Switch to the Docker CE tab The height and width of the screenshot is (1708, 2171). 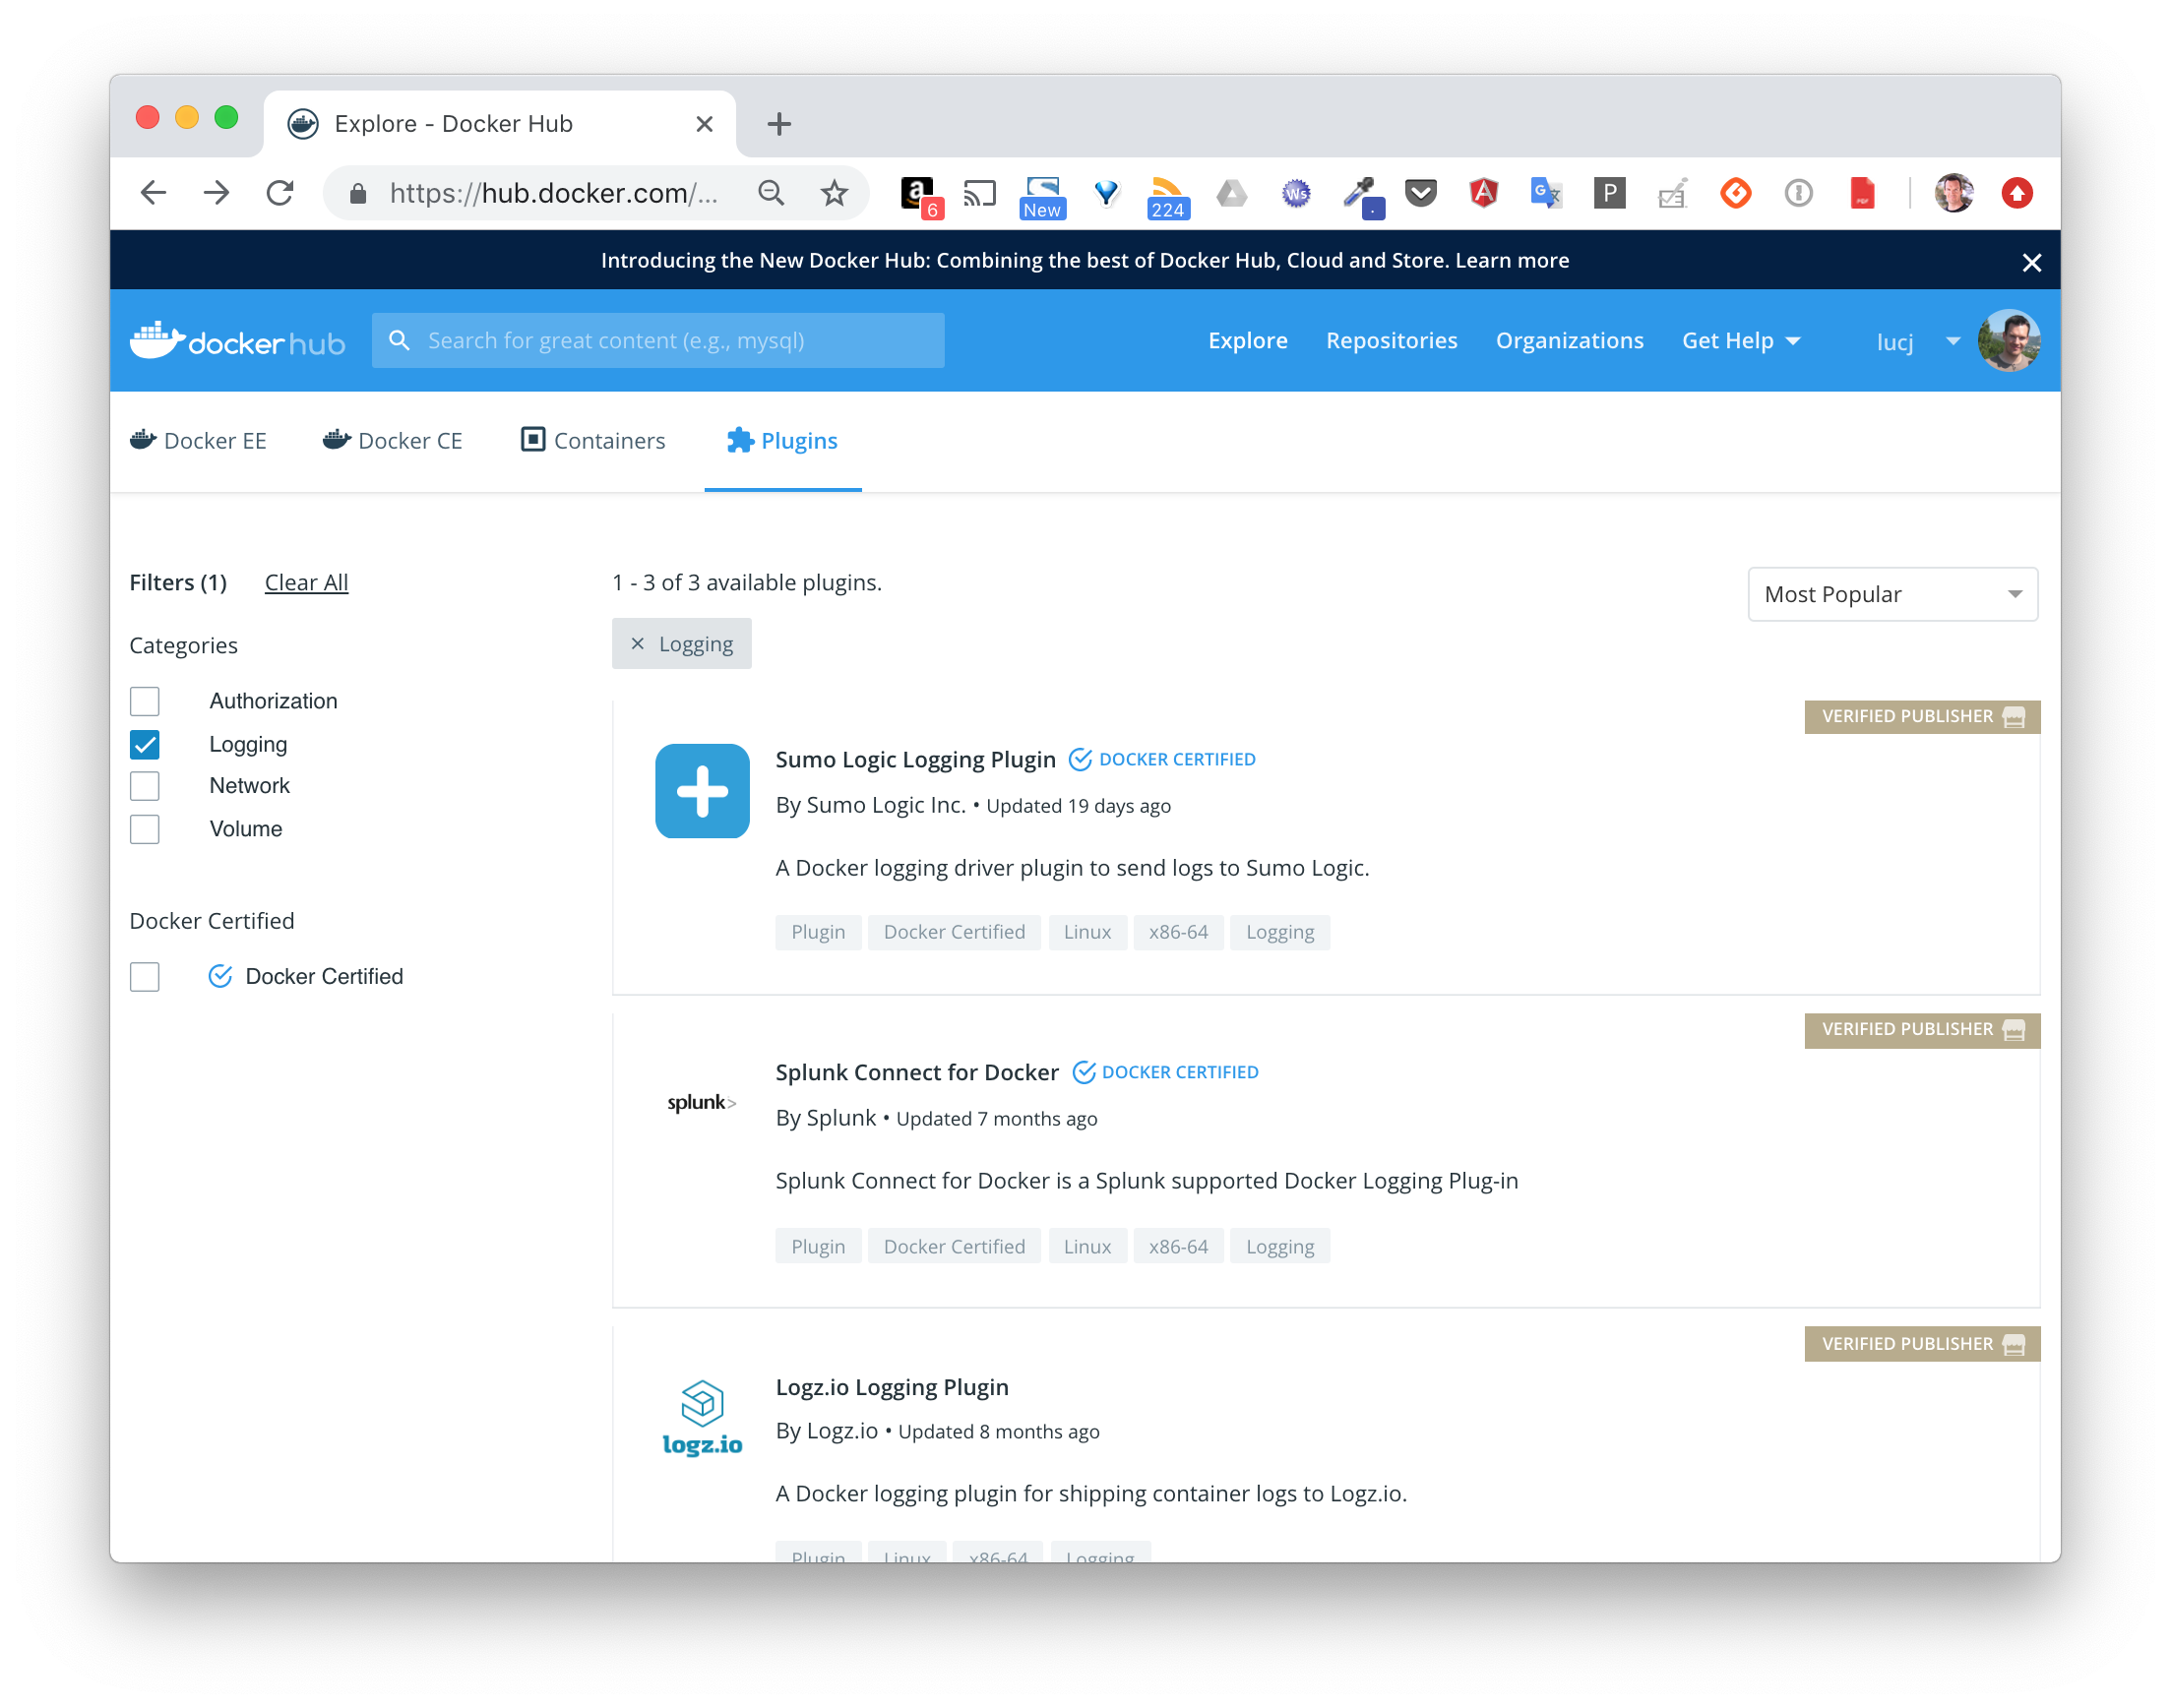point(392,441)
